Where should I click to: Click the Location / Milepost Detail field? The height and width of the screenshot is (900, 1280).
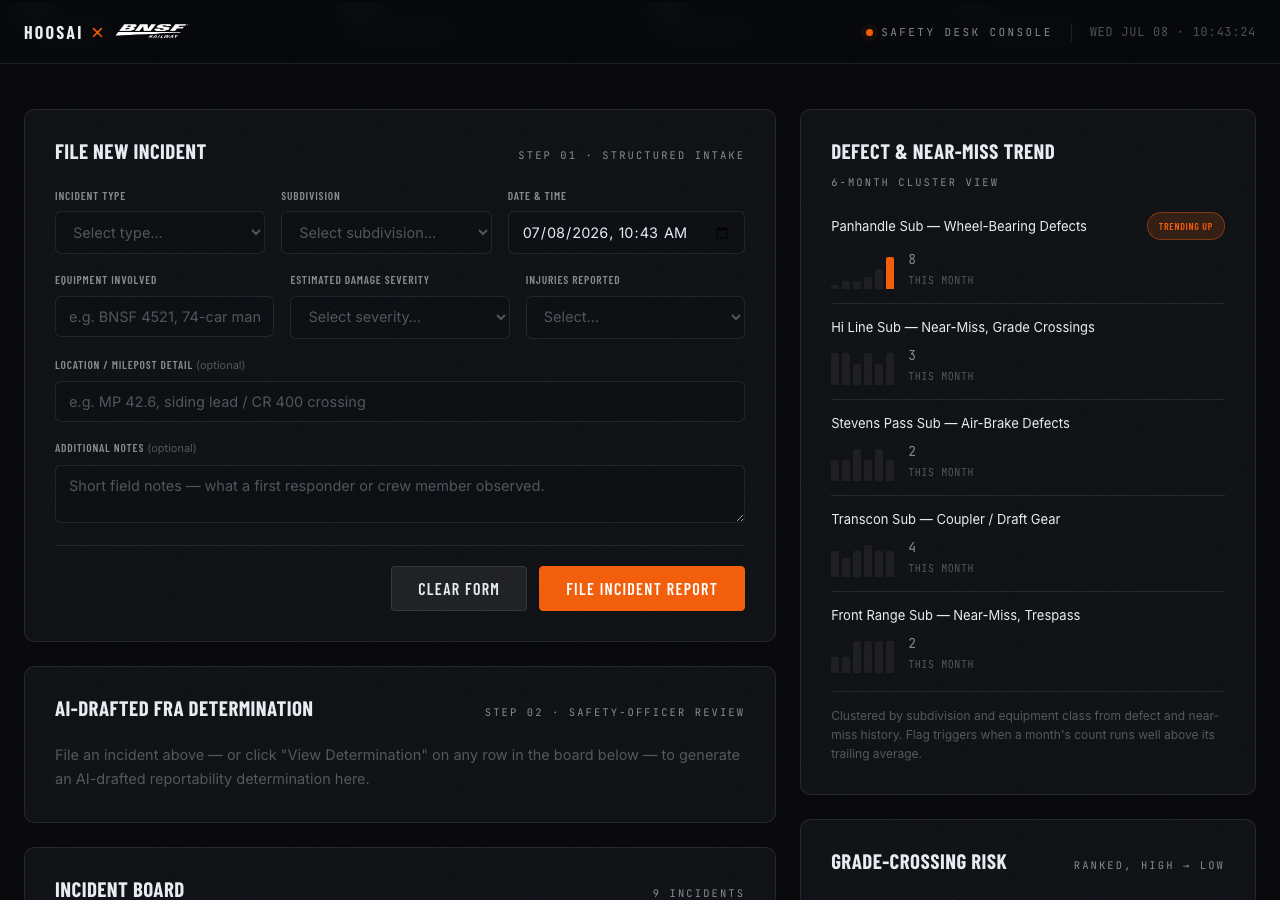[400, 401]
